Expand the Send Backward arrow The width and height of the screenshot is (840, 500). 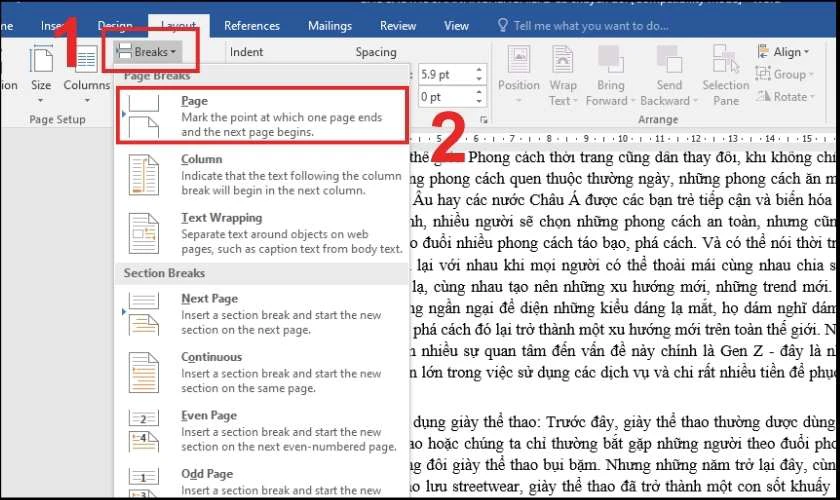point(695,101)
